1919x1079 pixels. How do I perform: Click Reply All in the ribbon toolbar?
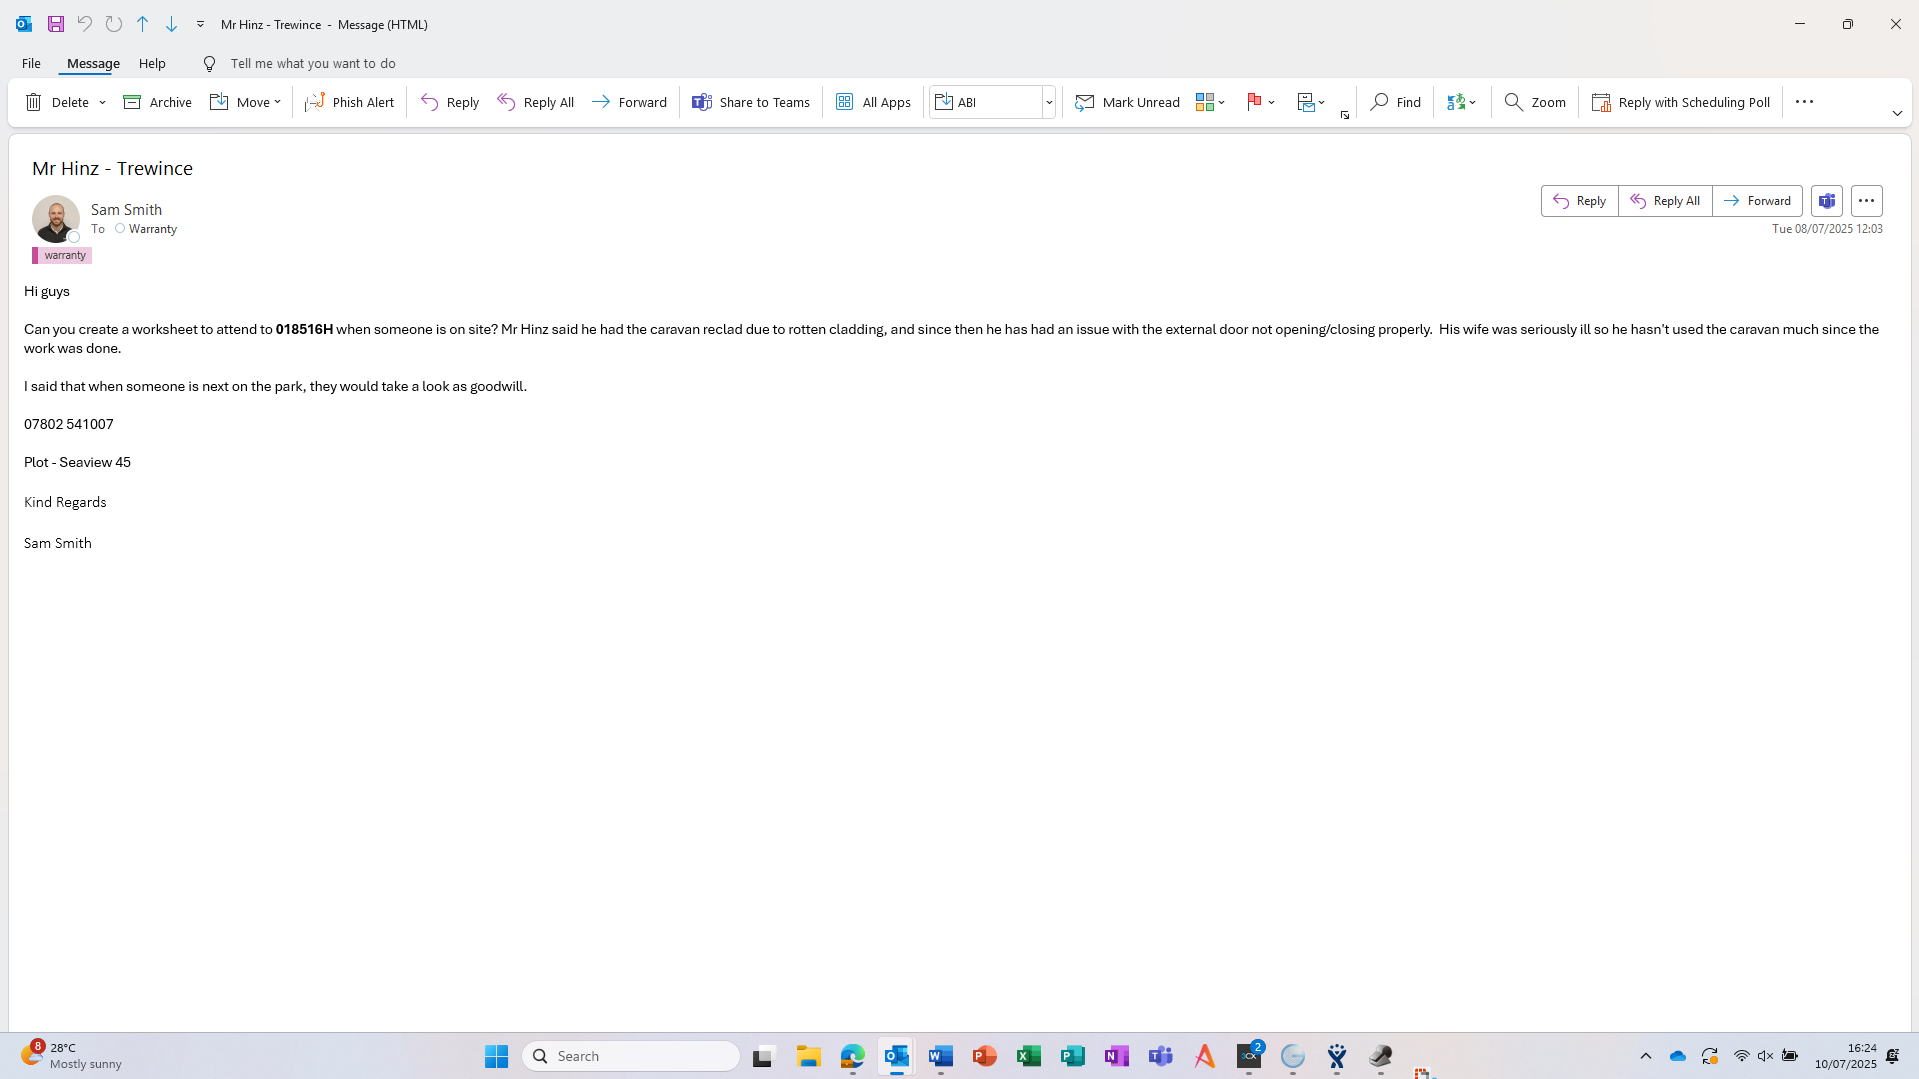[x=535, y=102]
